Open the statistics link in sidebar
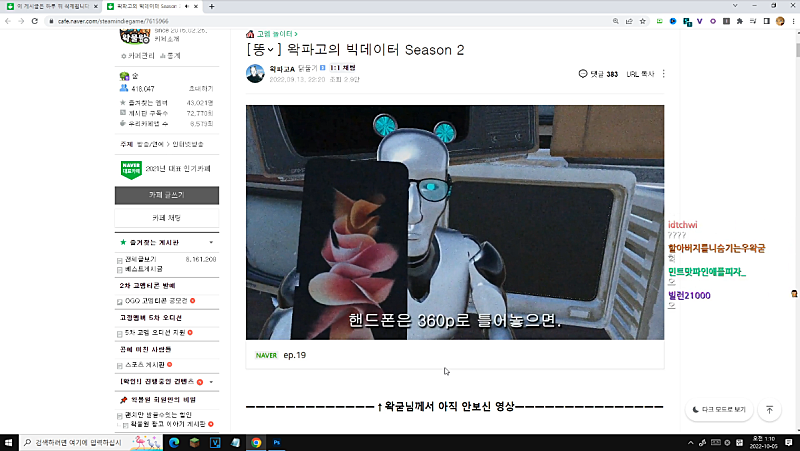Screen dimensions: 800x451 click(170, 56)
